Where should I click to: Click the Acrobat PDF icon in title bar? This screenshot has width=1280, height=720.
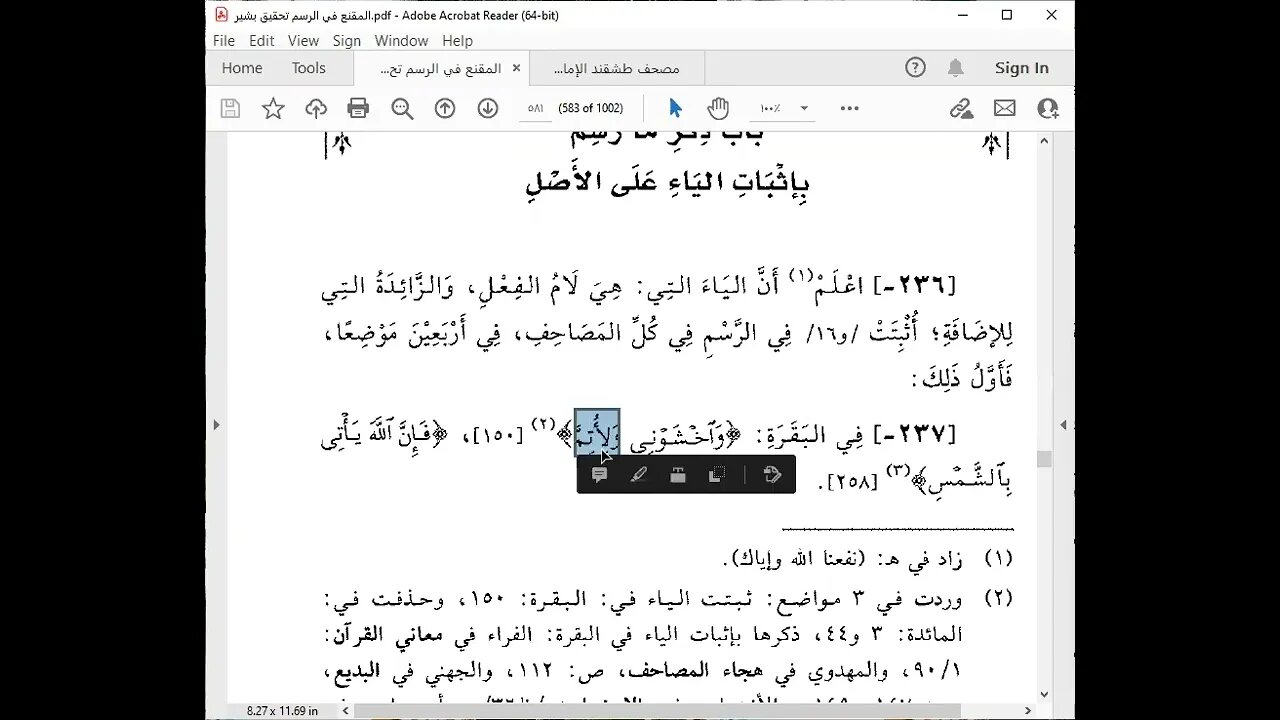point(221,15)
